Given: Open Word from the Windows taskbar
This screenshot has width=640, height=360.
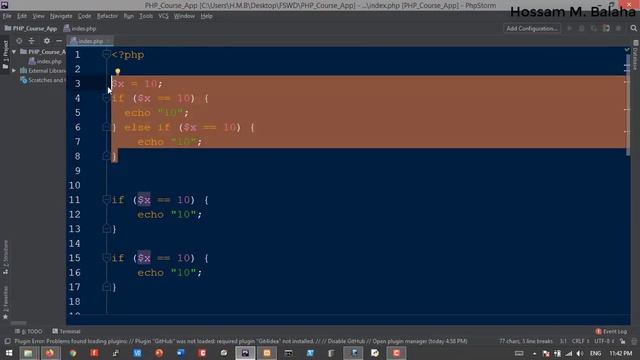Looking at the screenshot, I should point(180,353).
